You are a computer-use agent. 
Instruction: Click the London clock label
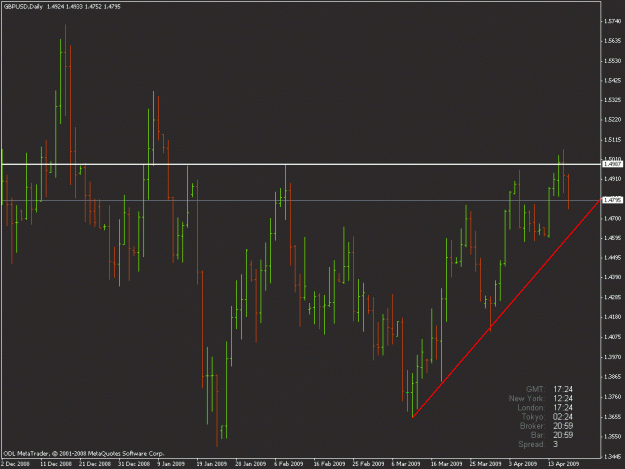(x=531, y=408)
